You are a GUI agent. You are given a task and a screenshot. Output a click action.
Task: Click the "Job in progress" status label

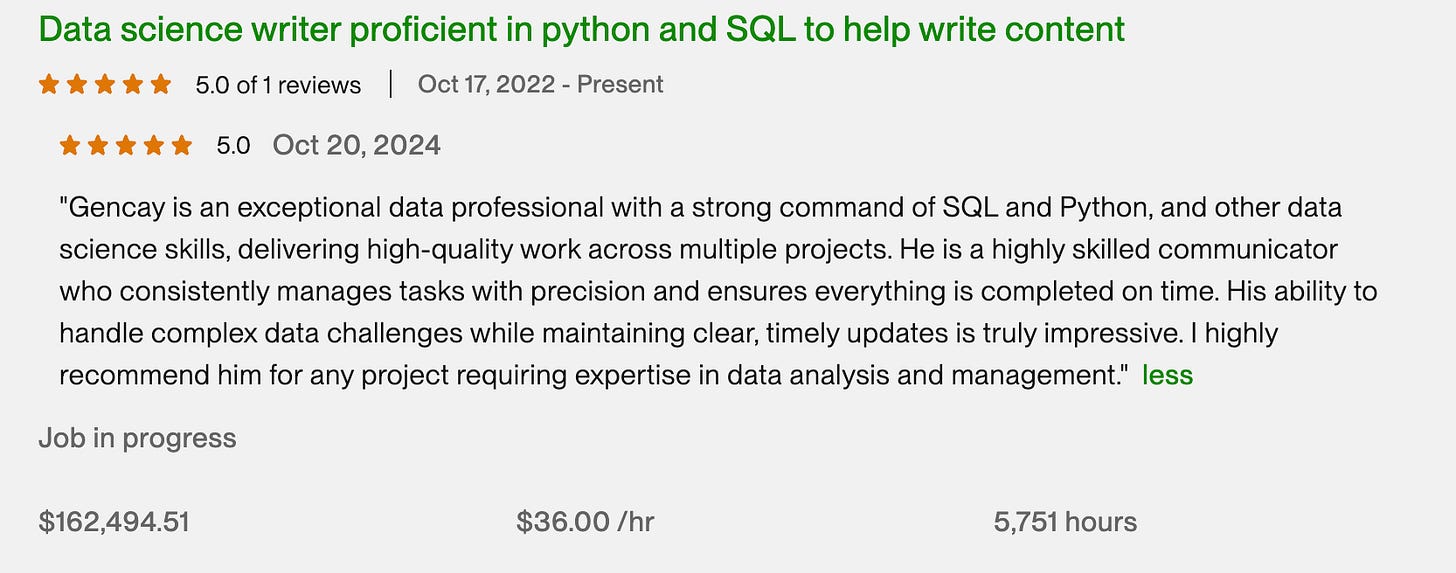coord(137,438)
